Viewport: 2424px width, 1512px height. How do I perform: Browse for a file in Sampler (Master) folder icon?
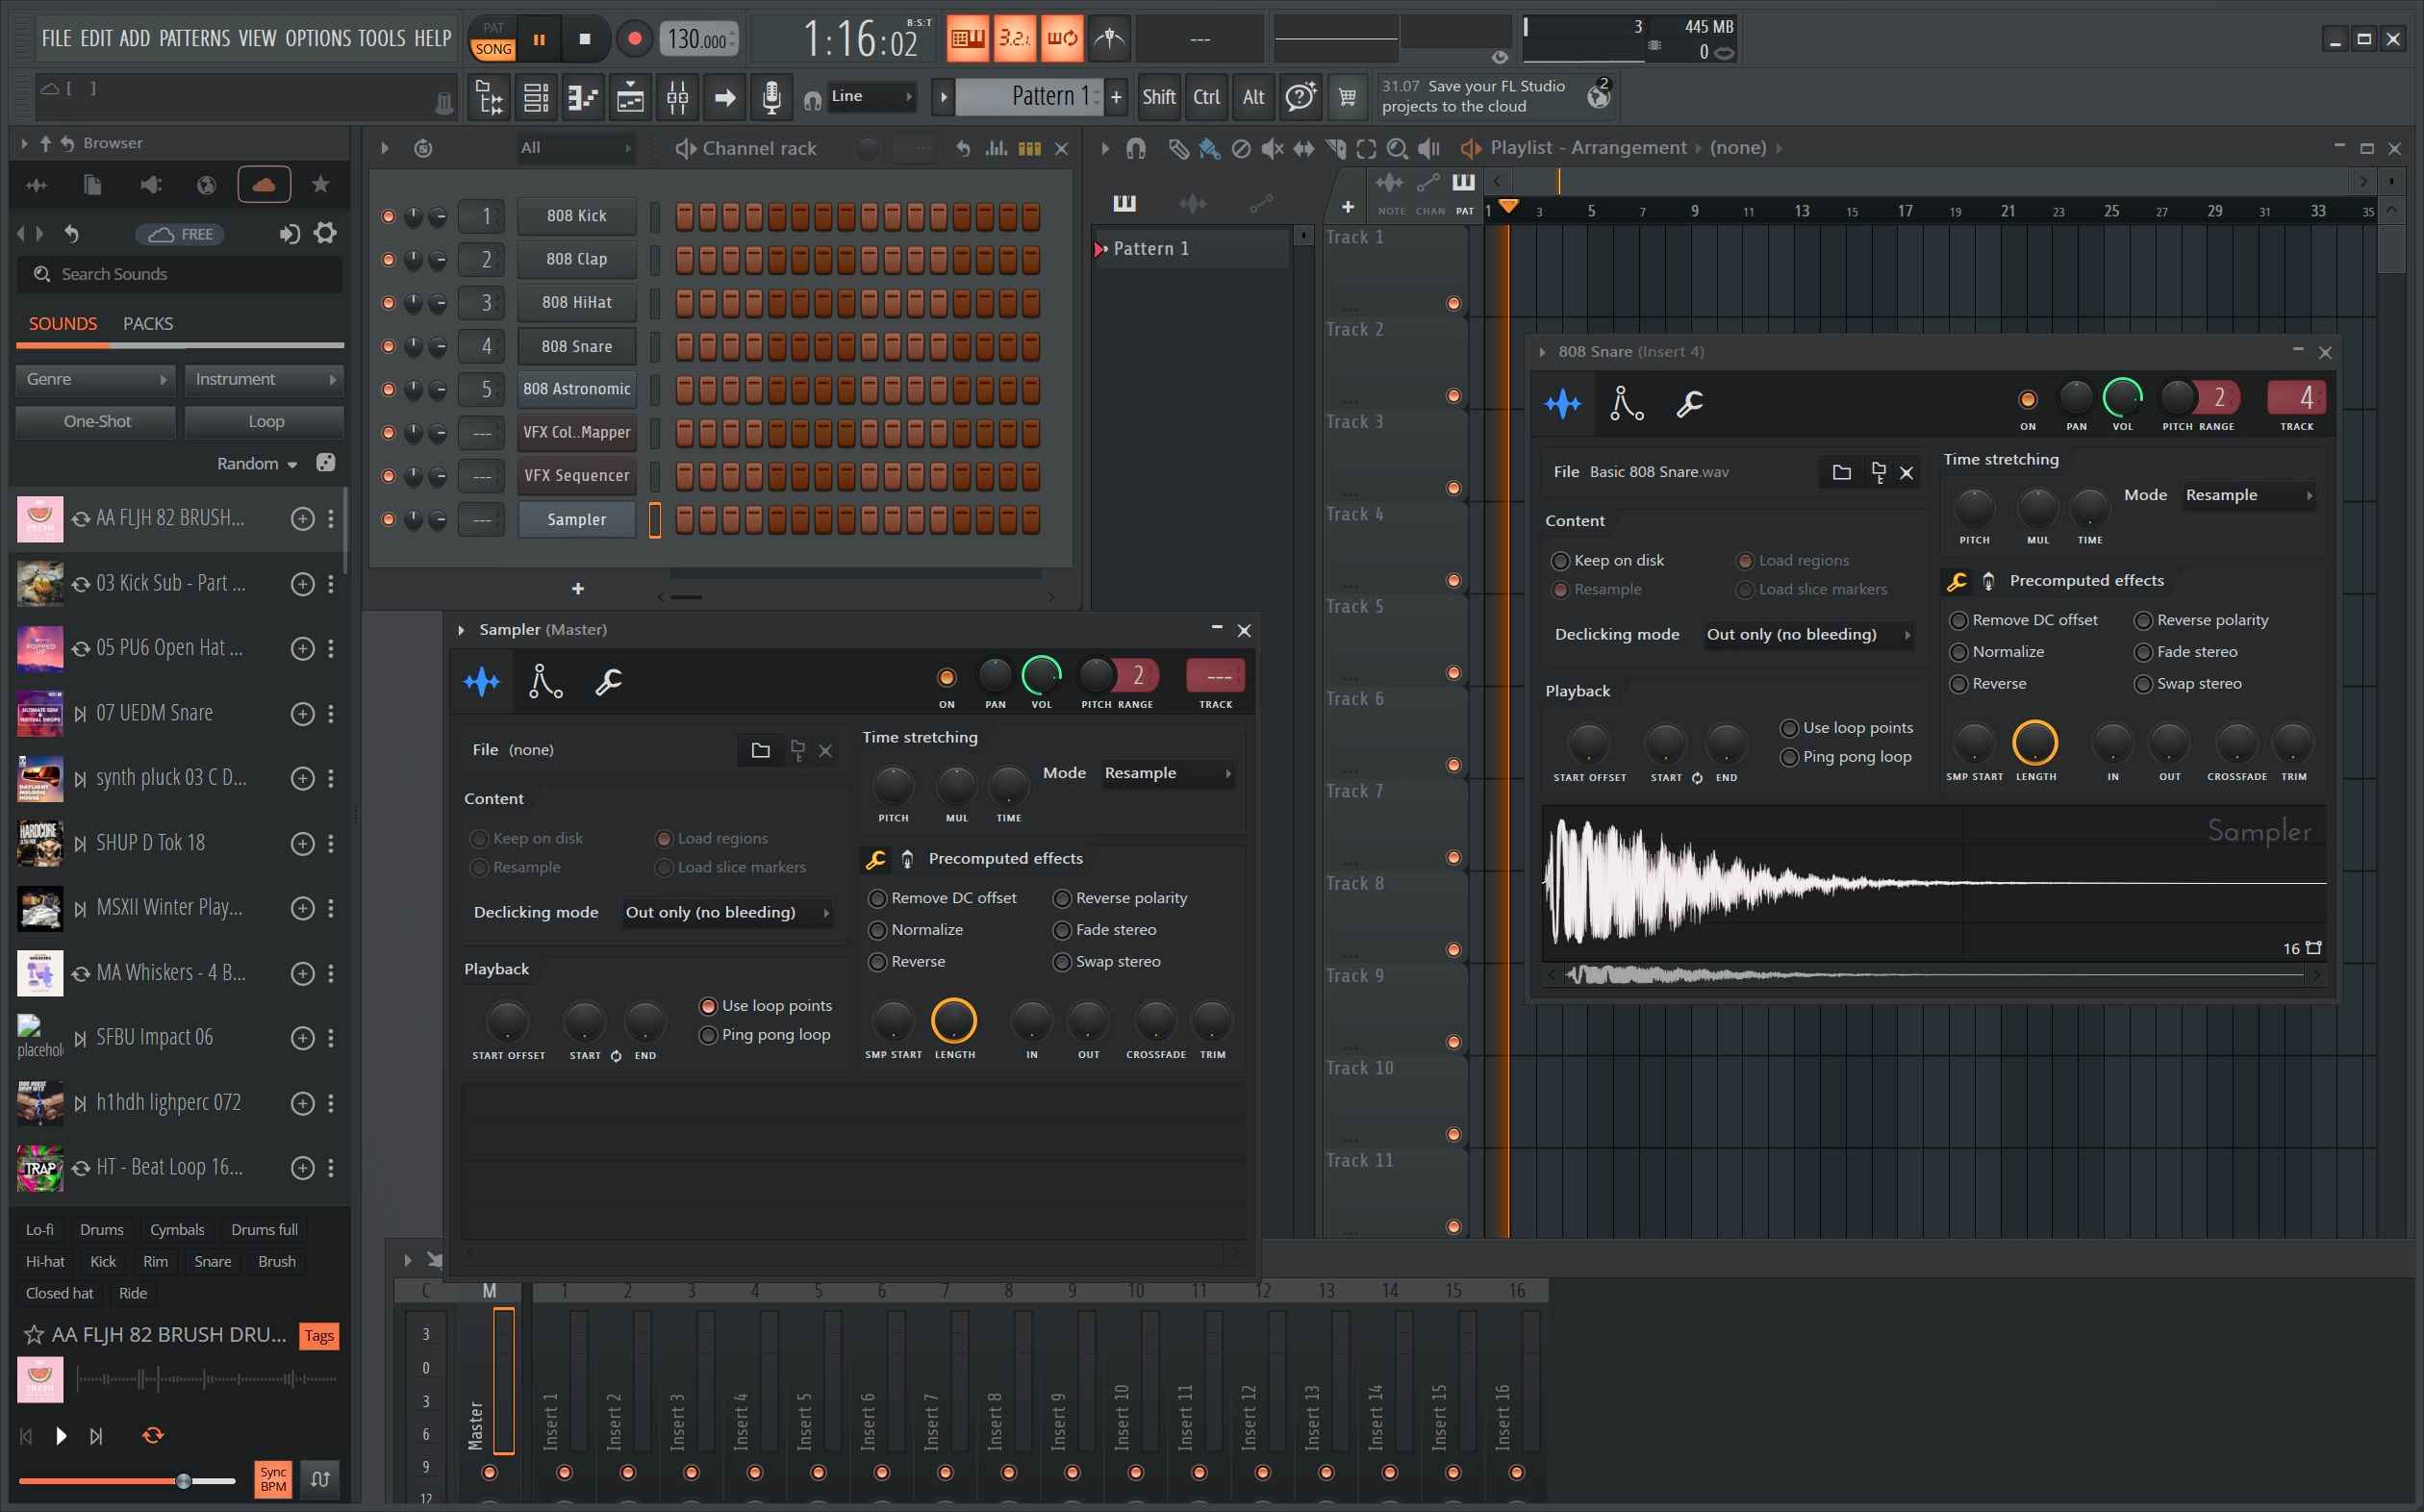point(760,750)
